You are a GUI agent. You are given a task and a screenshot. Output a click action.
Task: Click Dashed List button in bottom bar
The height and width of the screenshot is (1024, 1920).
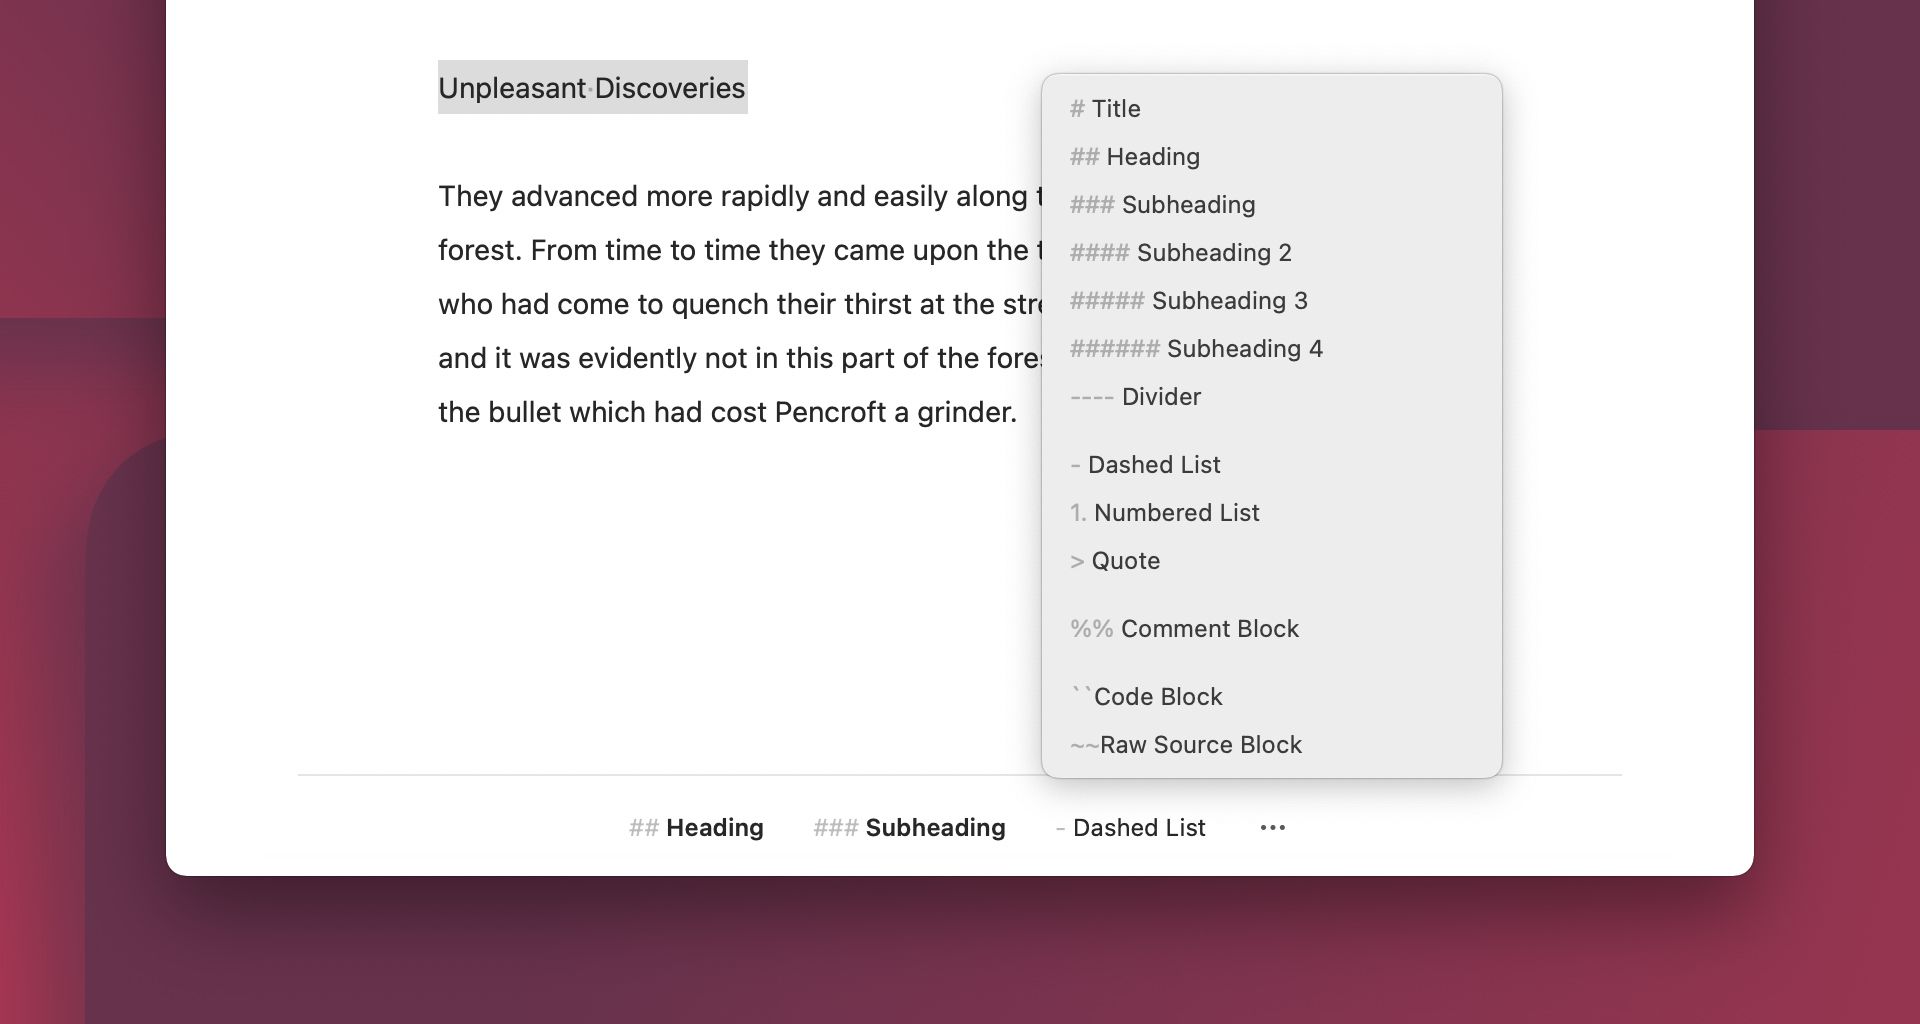(1130, 827)
